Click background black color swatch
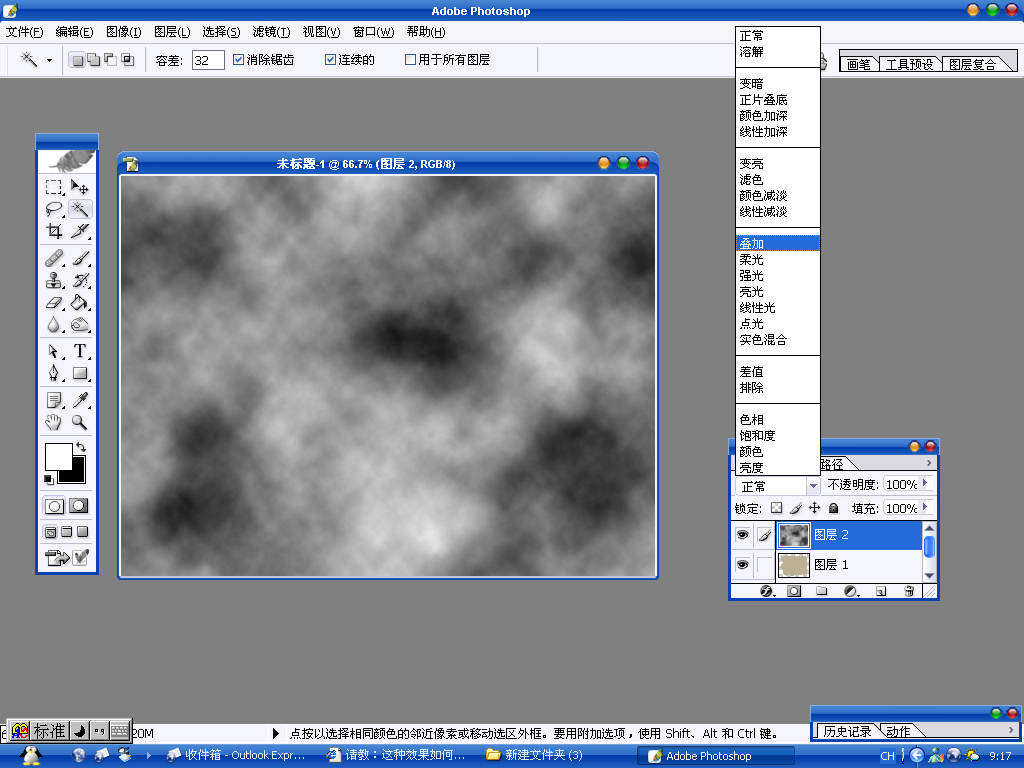 coord(74,474)
